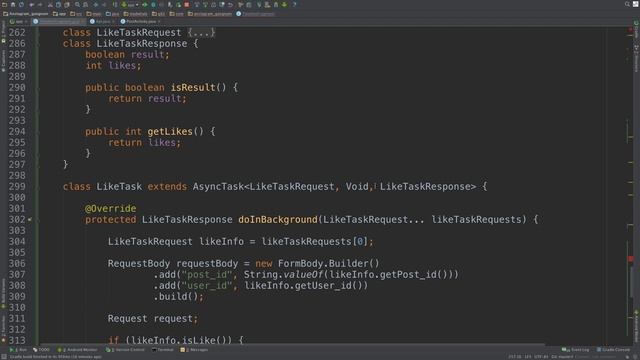Open the TODO tool window
This screenshot has height=360, width=640.
point(41,350)
